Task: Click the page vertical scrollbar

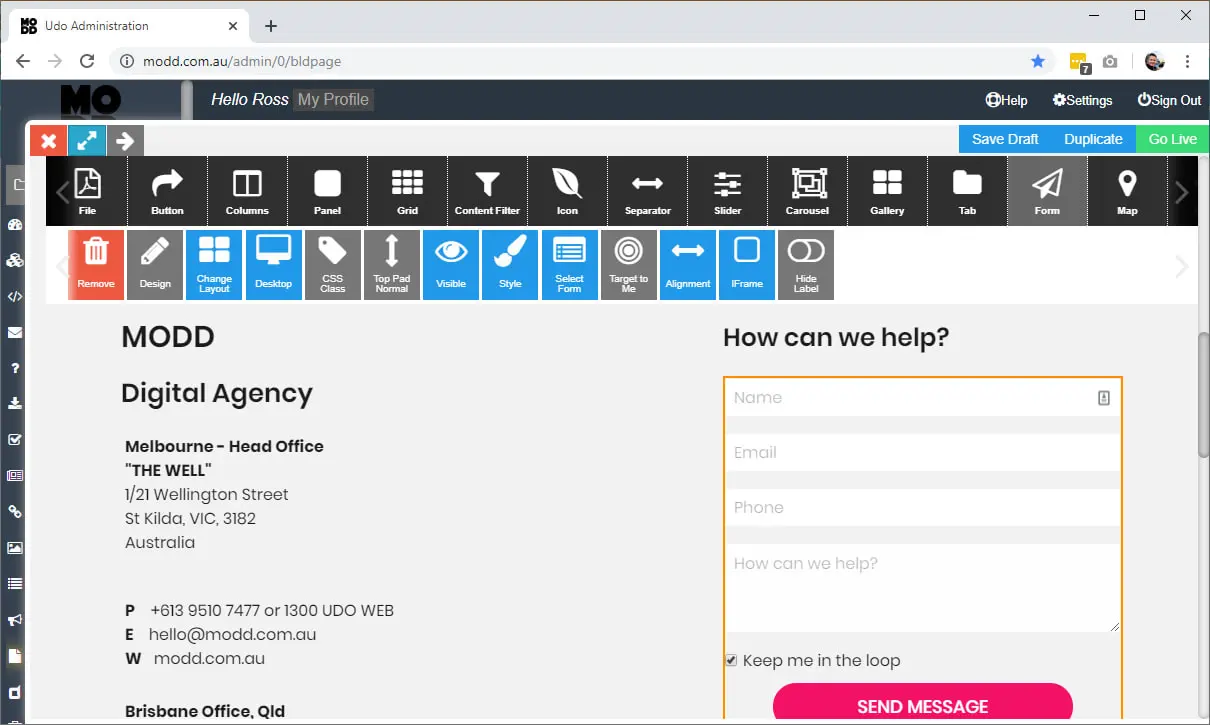Action: tap(1204, 395)
